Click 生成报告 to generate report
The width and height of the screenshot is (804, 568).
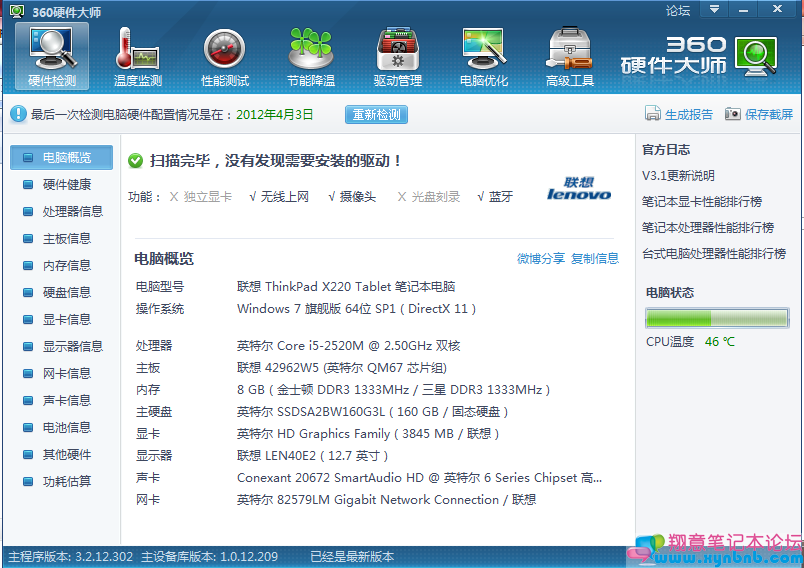(689, 114)
